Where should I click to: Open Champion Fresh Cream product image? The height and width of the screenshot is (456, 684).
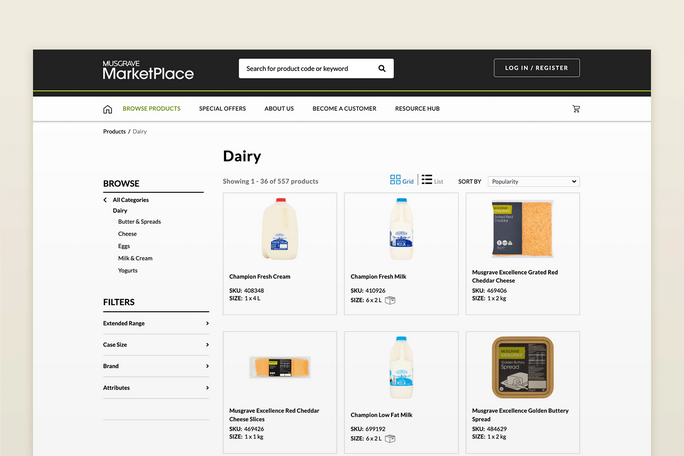click(x=279, y=229)
